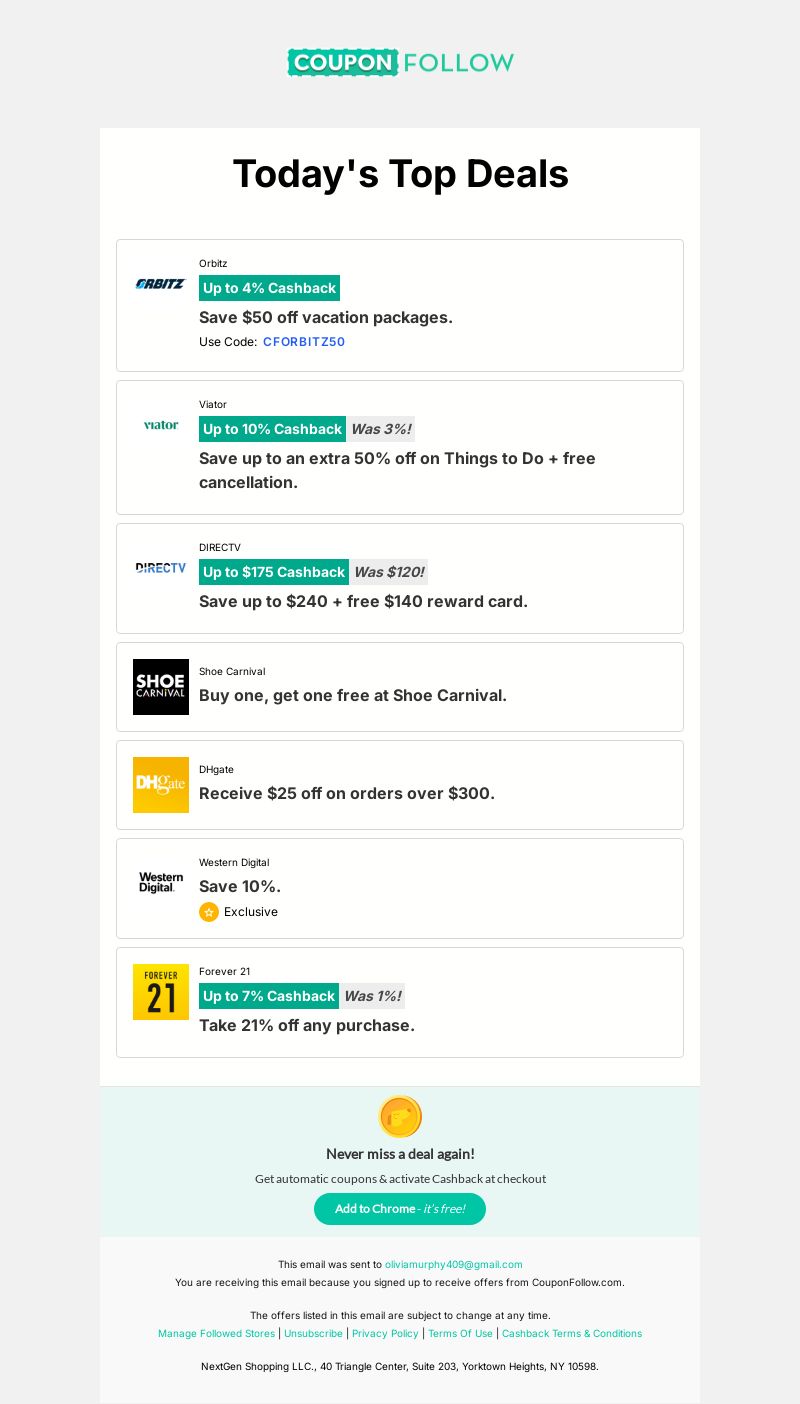
Task: Click the gold coin icon above banner
Action: click(400, 1117)
